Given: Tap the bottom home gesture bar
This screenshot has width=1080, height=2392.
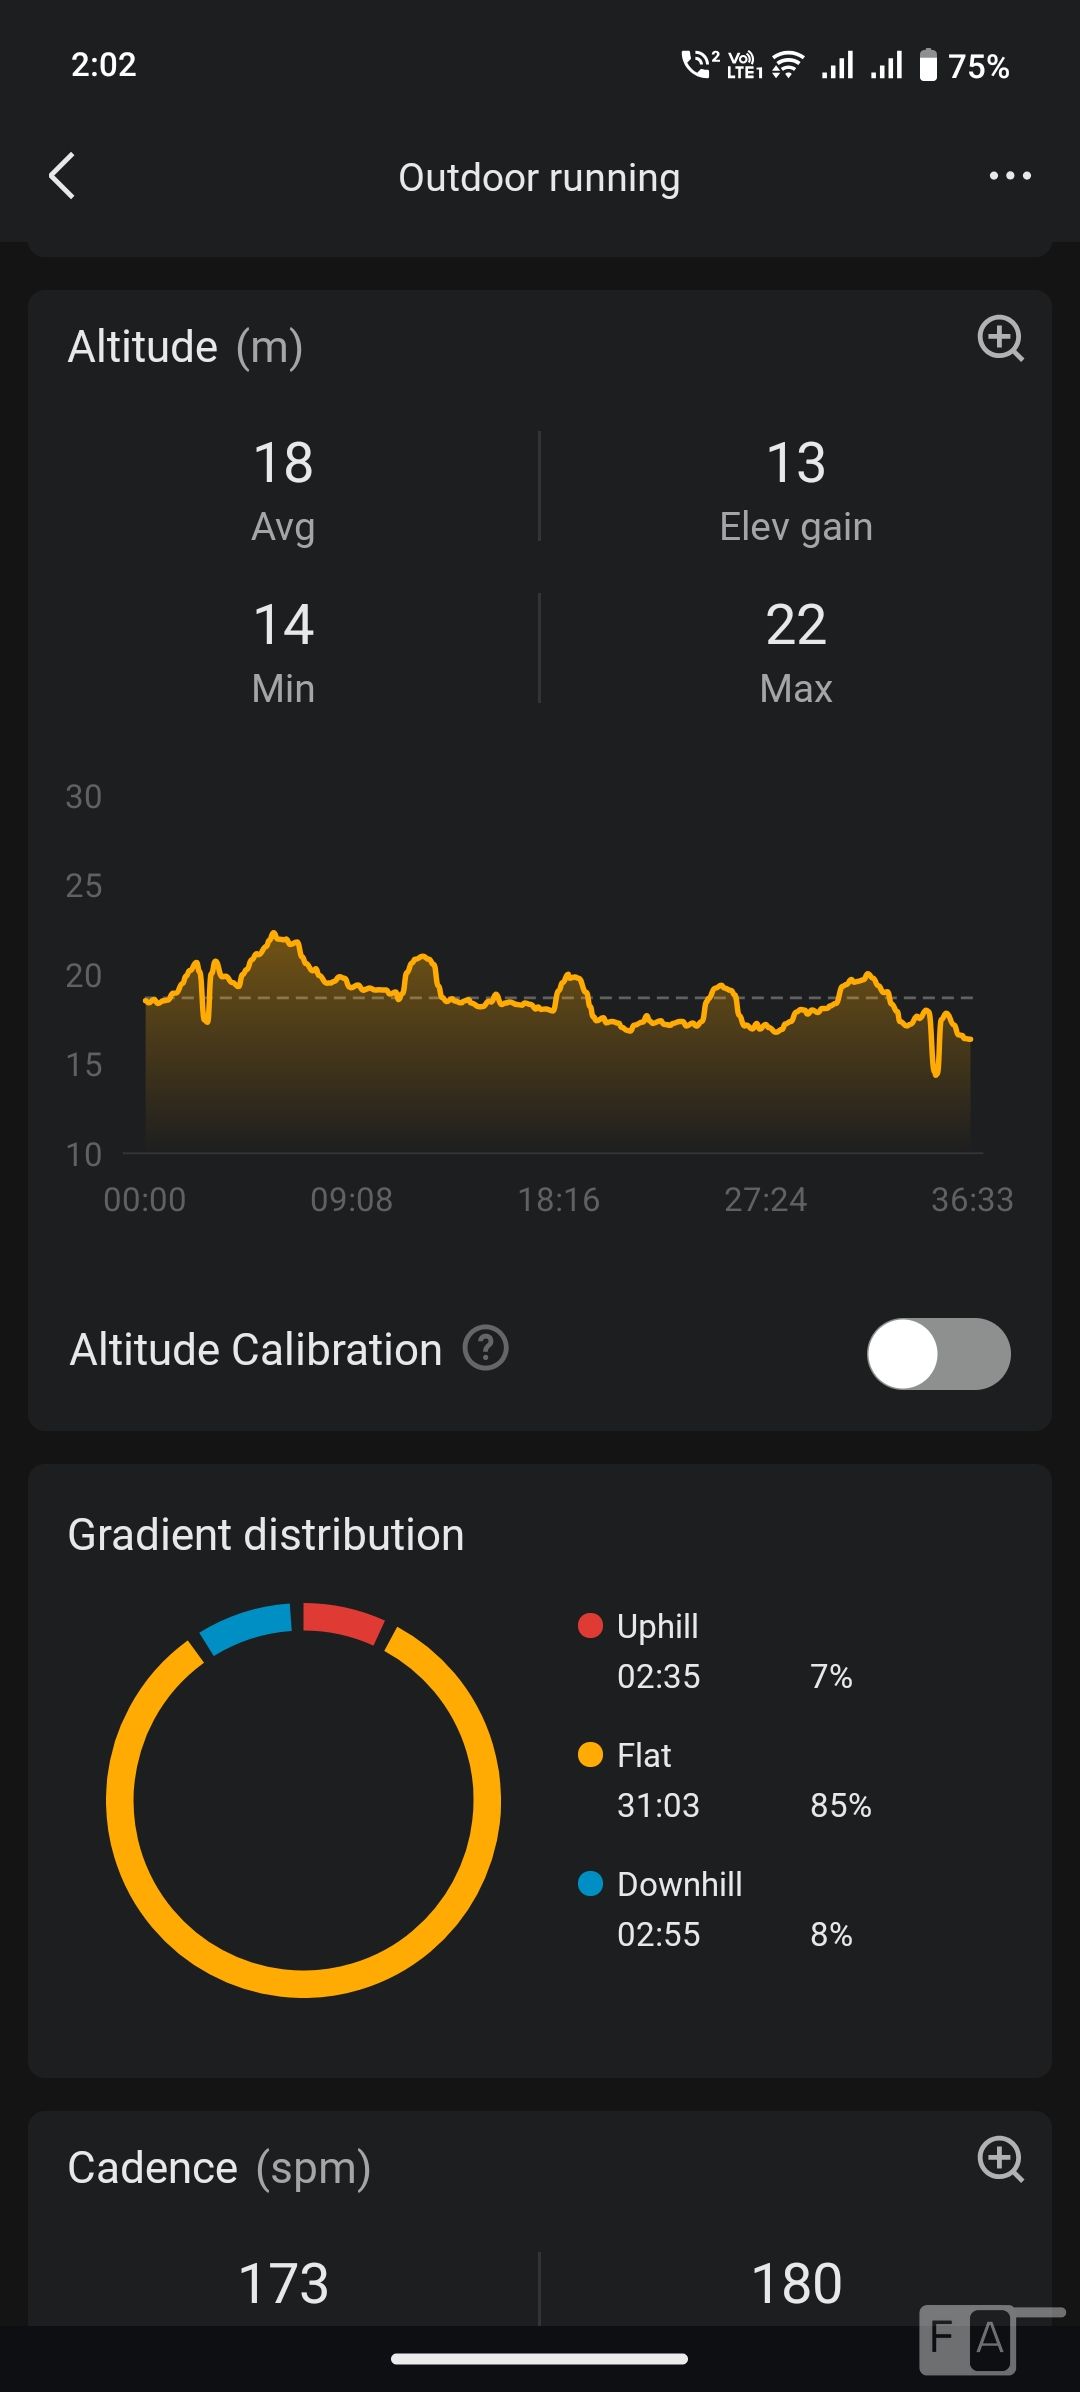Looking at the screenshot, I should pos(539,2359).
